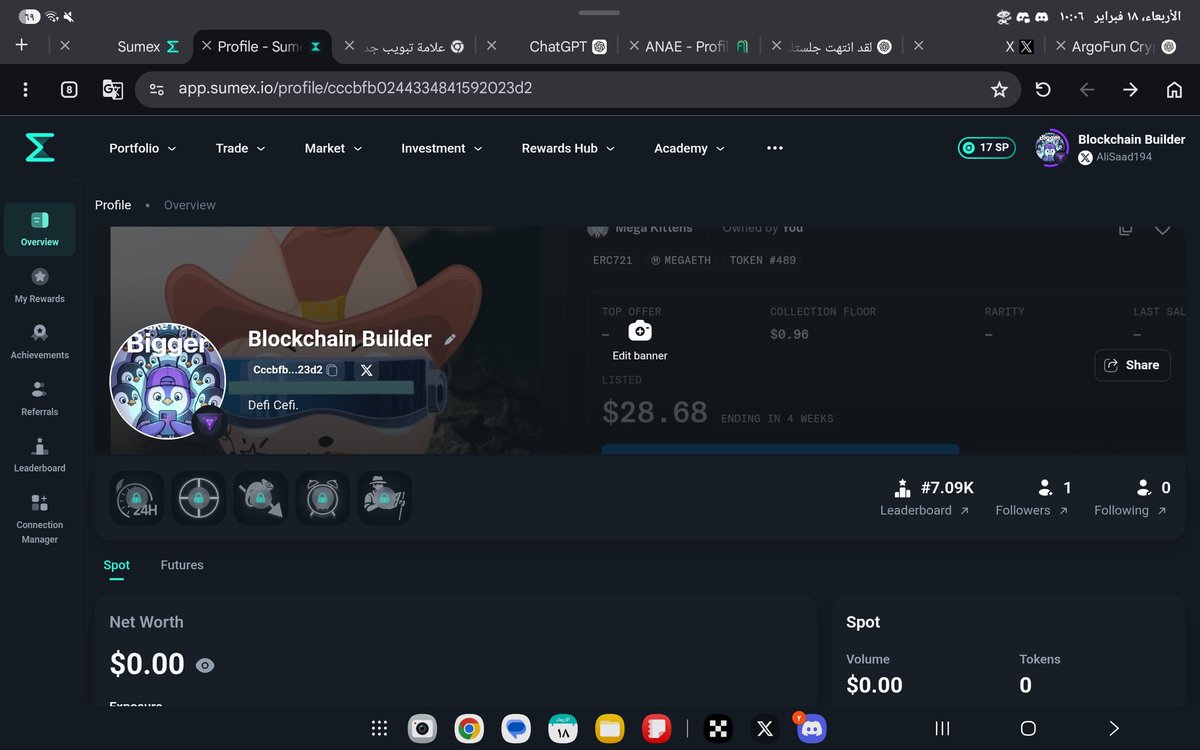
Task: Open the Blockchain Builder account menu
Action: [x=1110, y=148]
